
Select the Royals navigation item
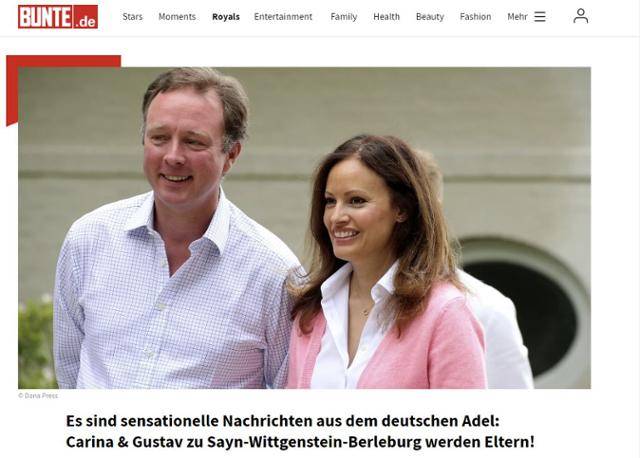pyautogui.click(x=226, y=17)
